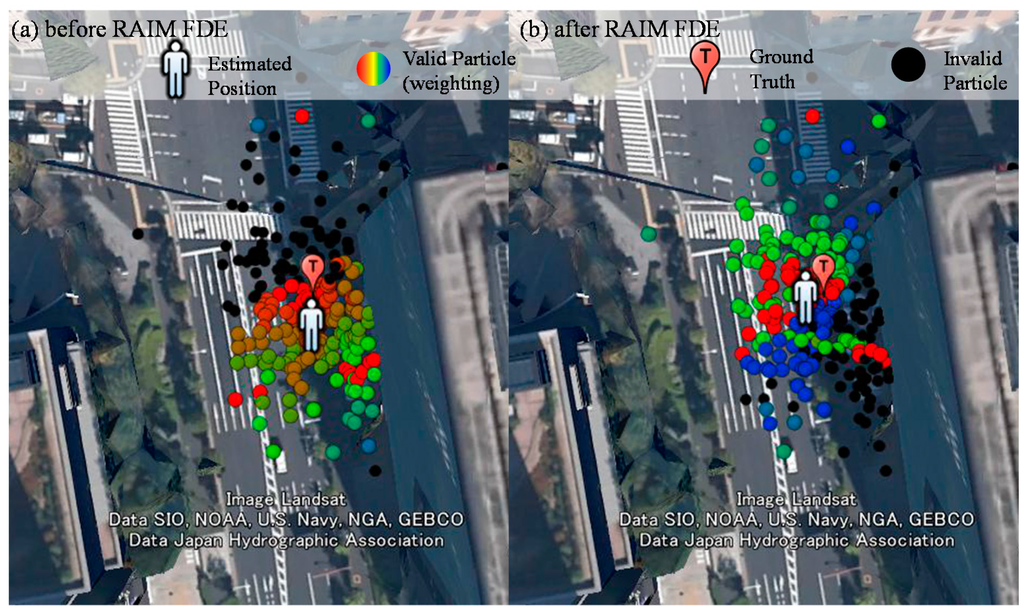Screen dimensions: 1024x616
Task: Click 'Image Landsat' attribution in panel (b)
Action: [x=796, y=500]
